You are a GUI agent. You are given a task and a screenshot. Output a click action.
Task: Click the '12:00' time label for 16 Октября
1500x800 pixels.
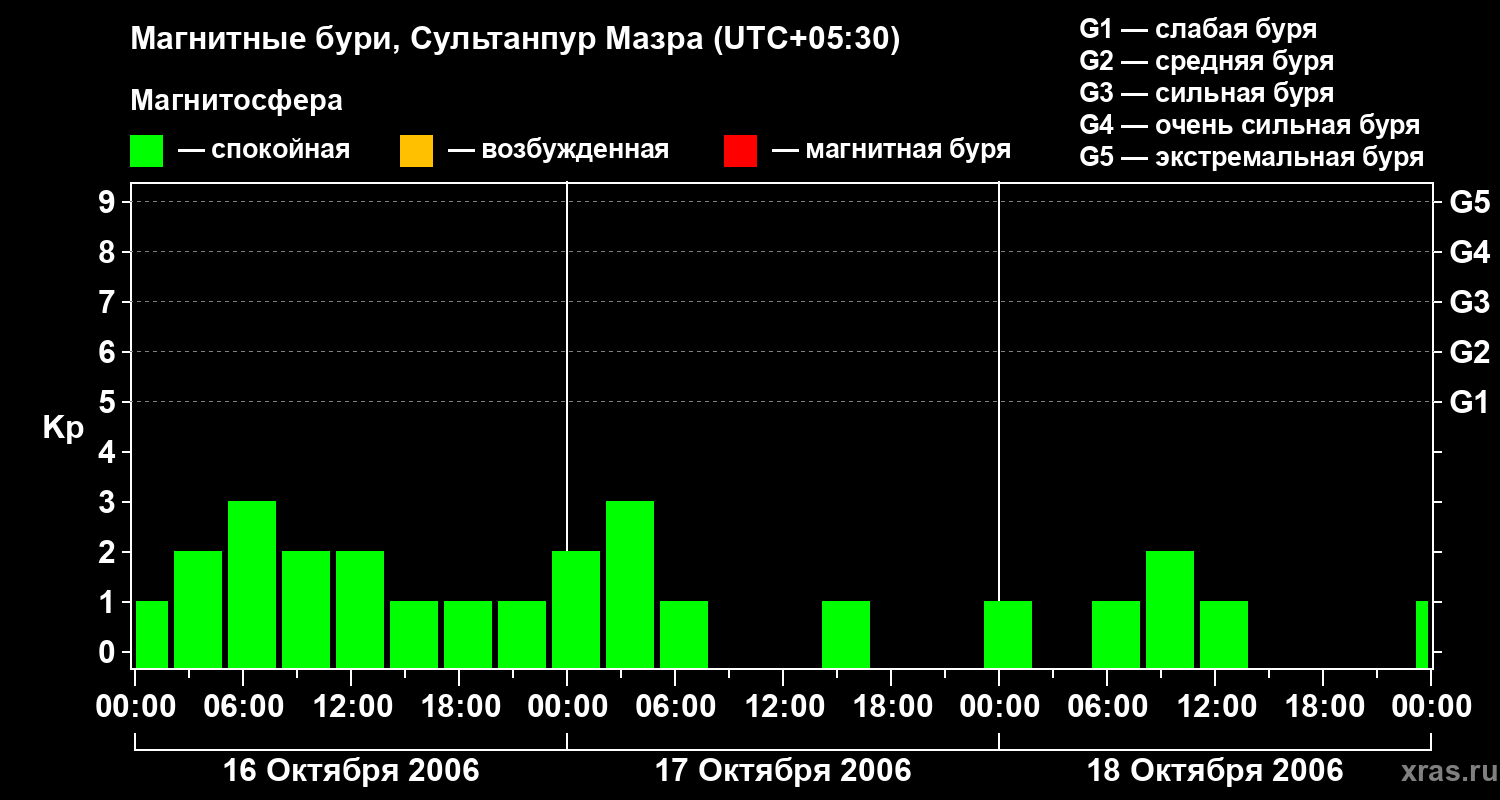pos(351,706)
